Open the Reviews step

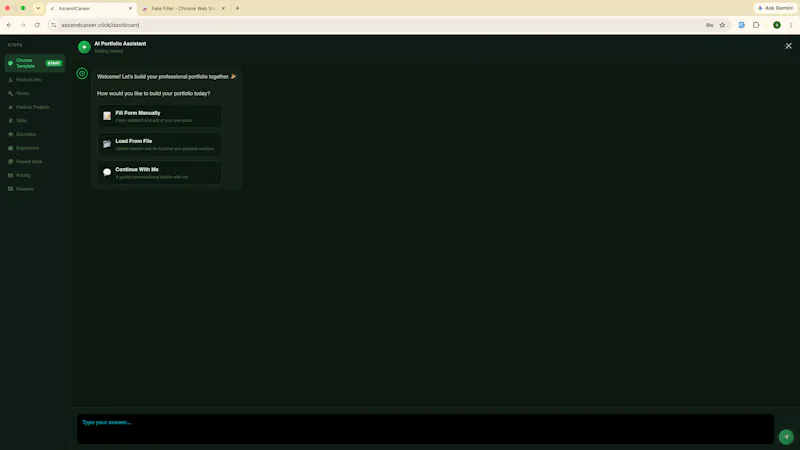[x=24, y=189]
